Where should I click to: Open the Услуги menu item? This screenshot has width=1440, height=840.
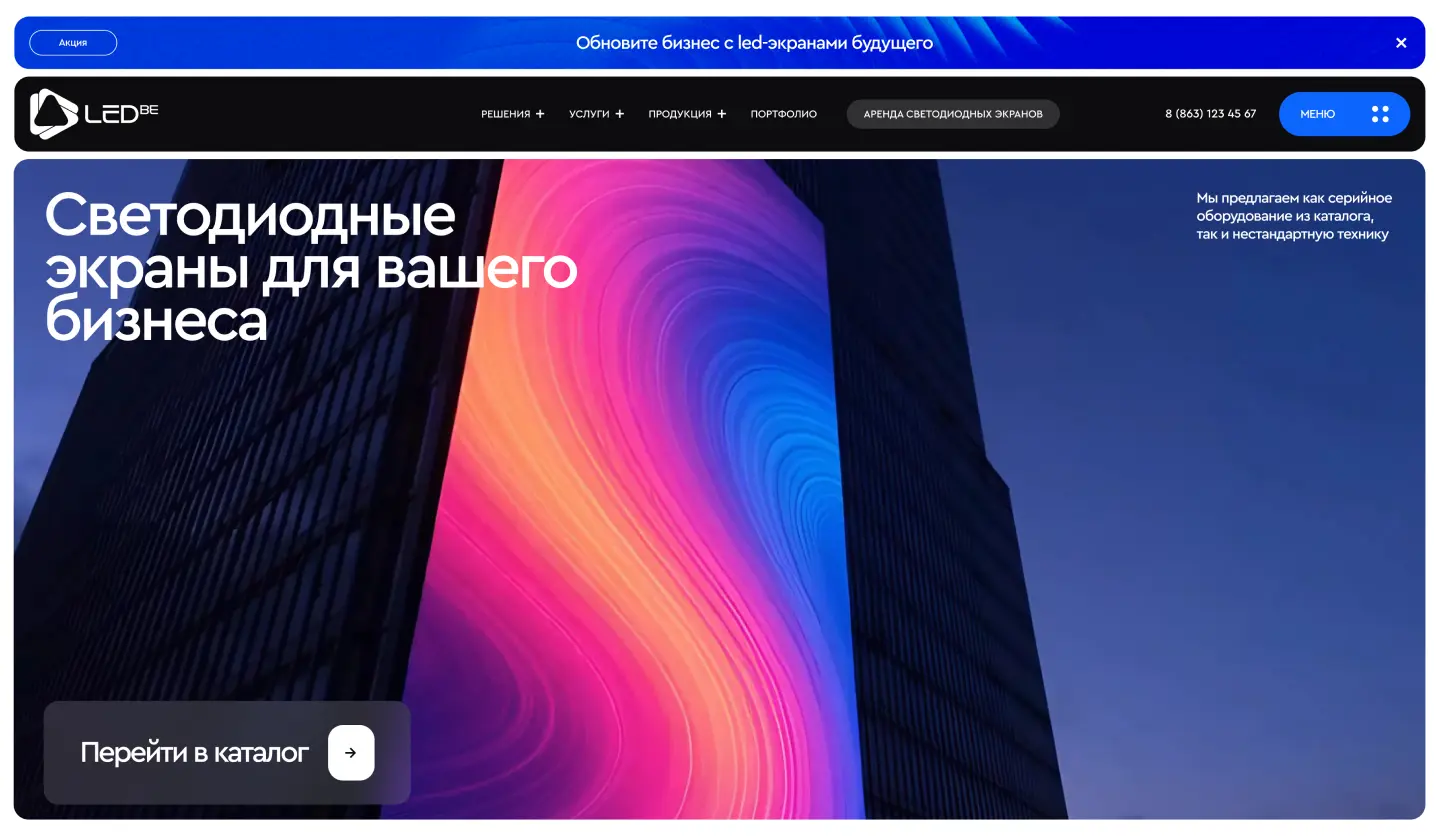pyautogui.click(x=589, y=114)
